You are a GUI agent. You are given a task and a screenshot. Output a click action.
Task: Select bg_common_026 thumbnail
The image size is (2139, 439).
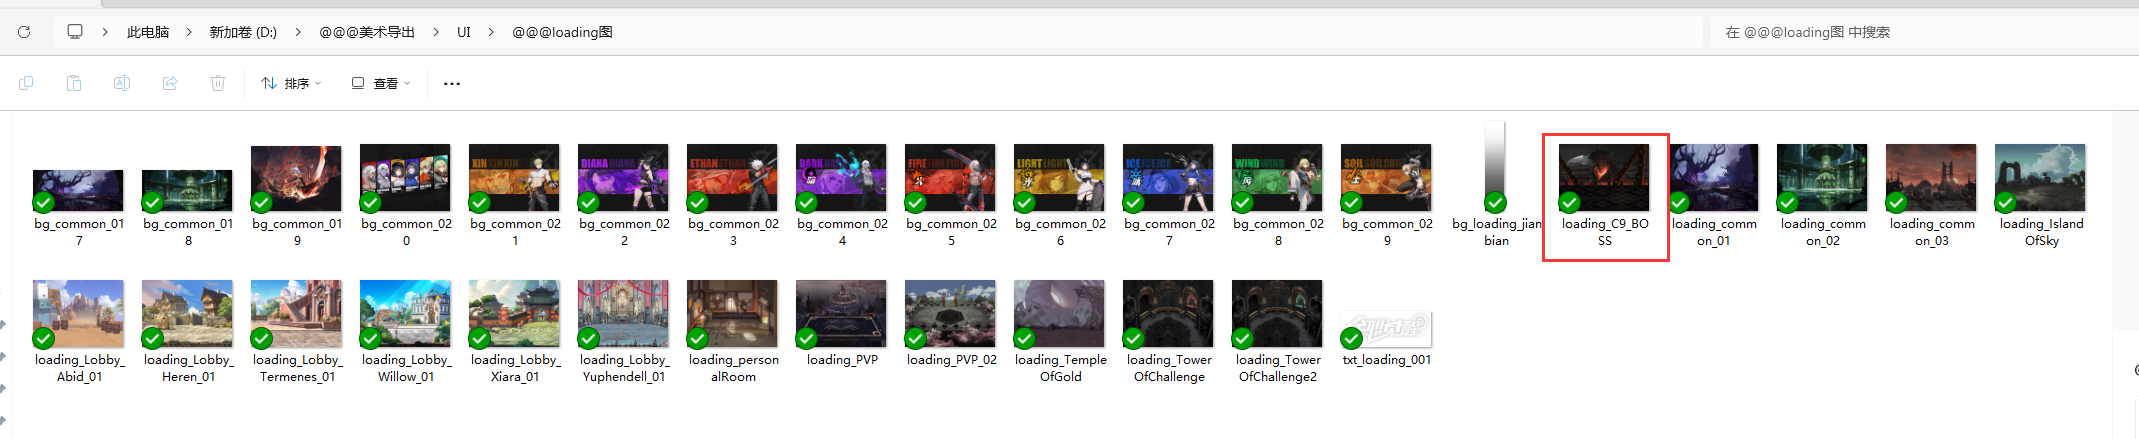coord(1059,178)
